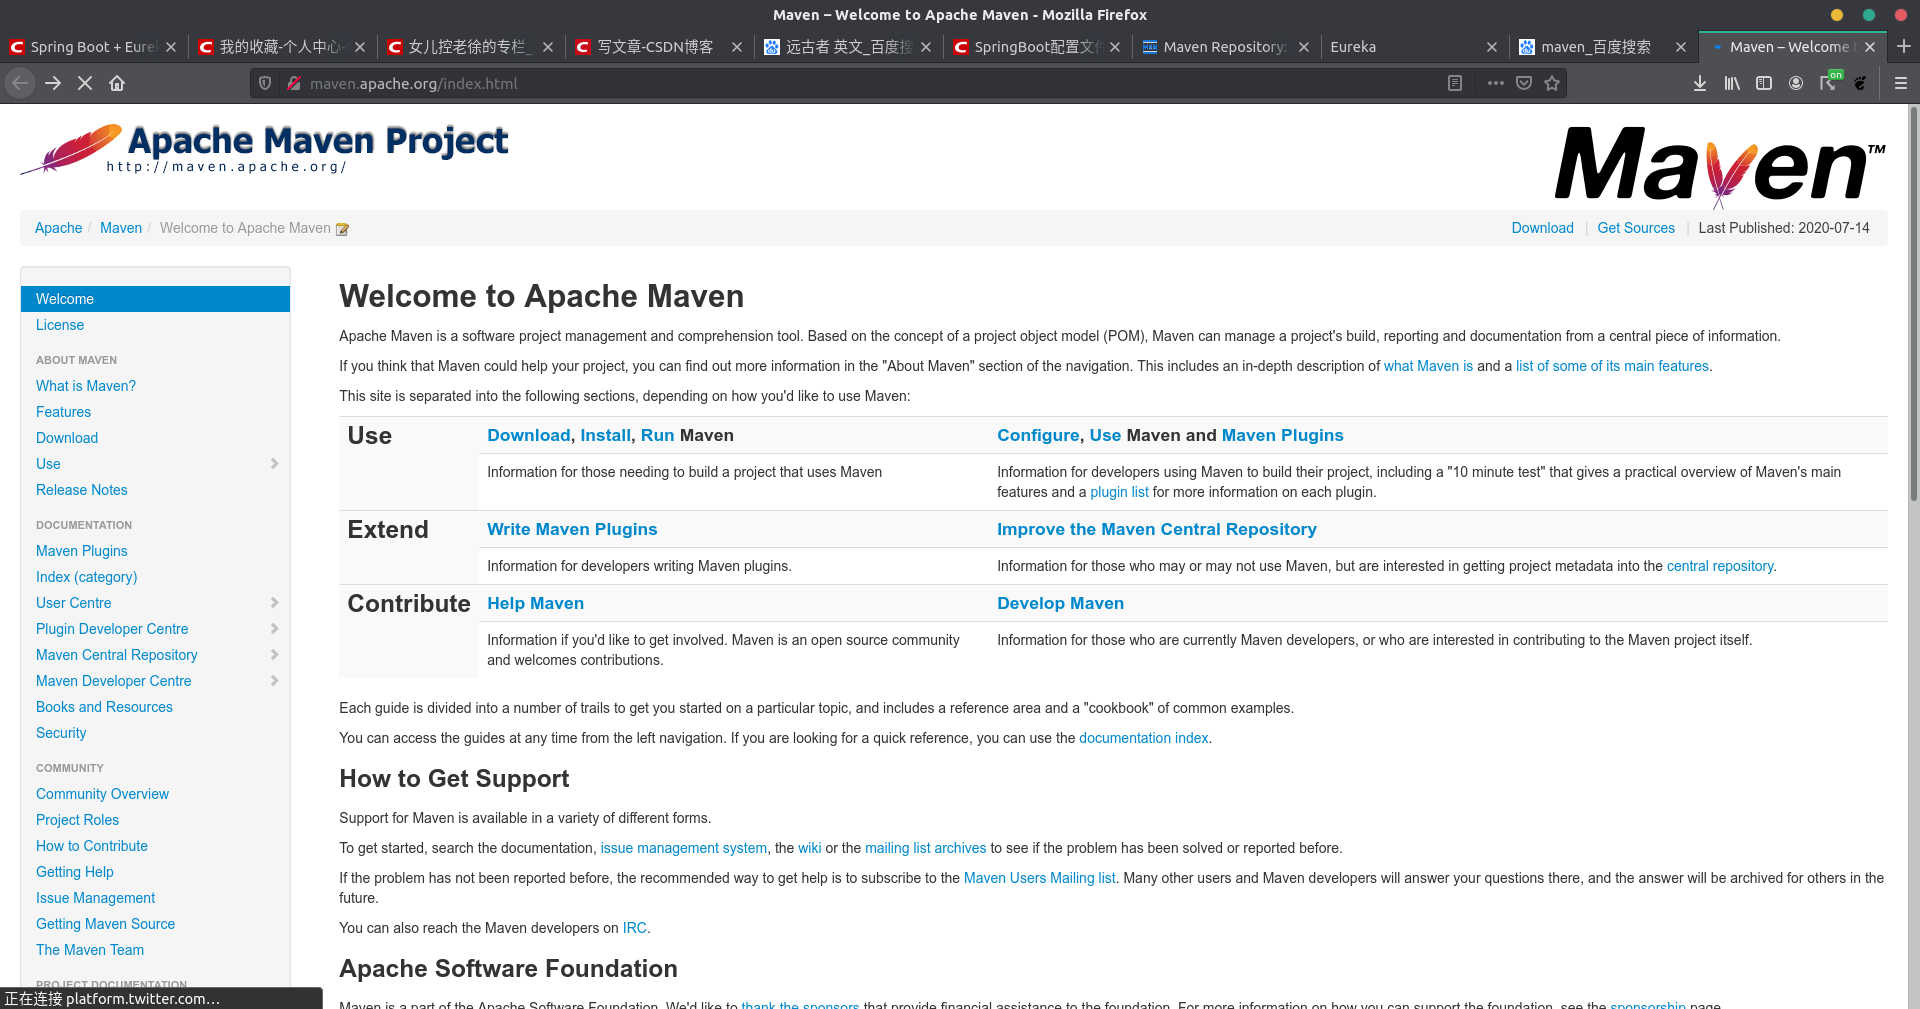Open Features sidebar link
Image resolution: width=1920 pixels, height=1009 pixels.
[63, 412]
